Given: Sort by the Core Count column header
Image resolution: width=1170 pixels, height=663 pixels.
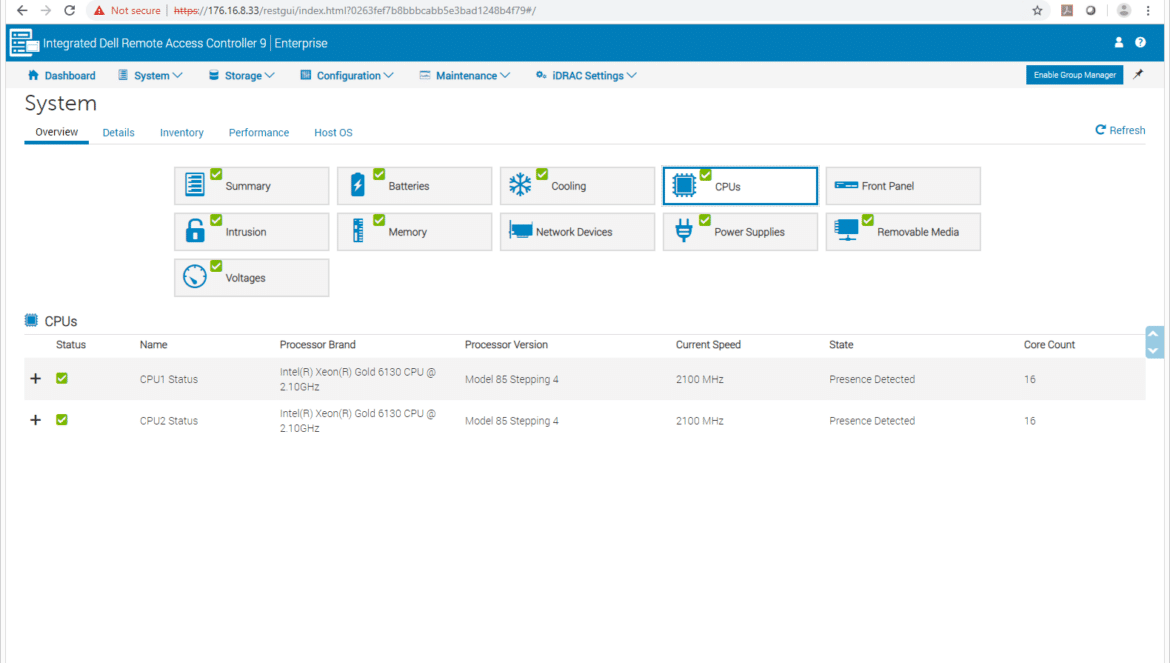Looking at the screenshot, I should [1049, 345].
